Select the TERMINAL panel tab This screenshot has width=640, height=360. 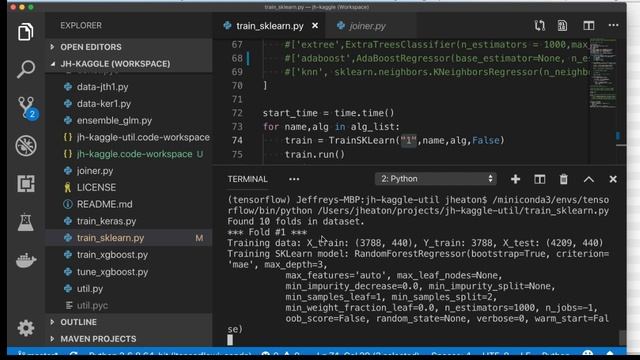(x=247, y=179)
